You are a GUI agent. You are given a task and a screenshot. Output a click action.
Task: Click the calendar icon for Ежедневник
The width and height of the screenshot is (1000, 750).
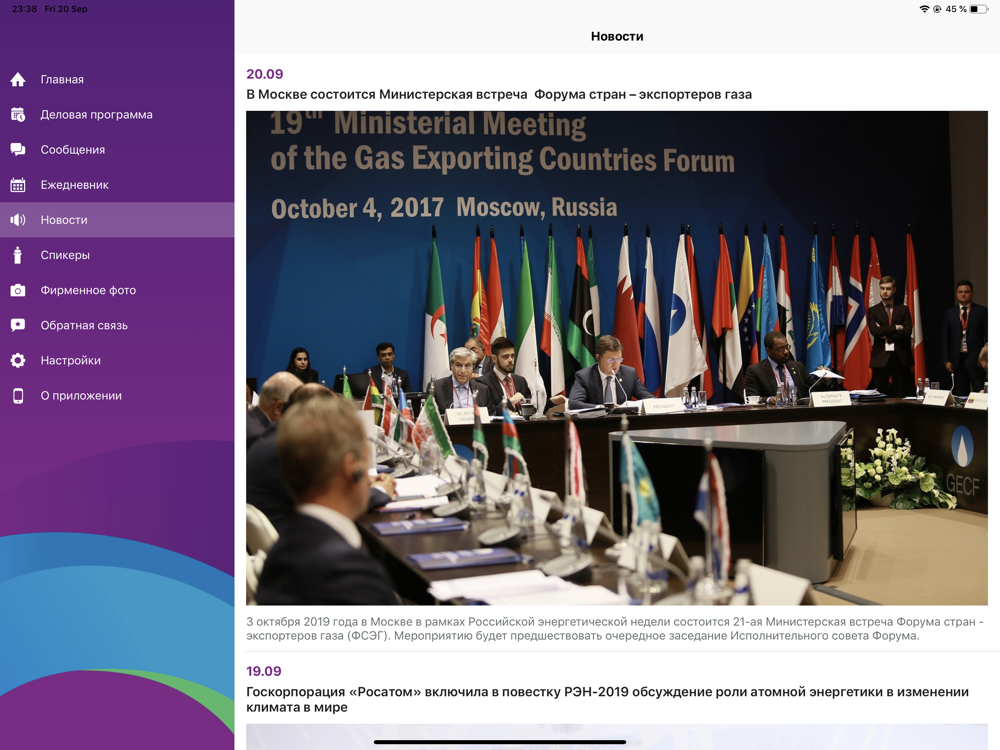(x=18, y=185)
